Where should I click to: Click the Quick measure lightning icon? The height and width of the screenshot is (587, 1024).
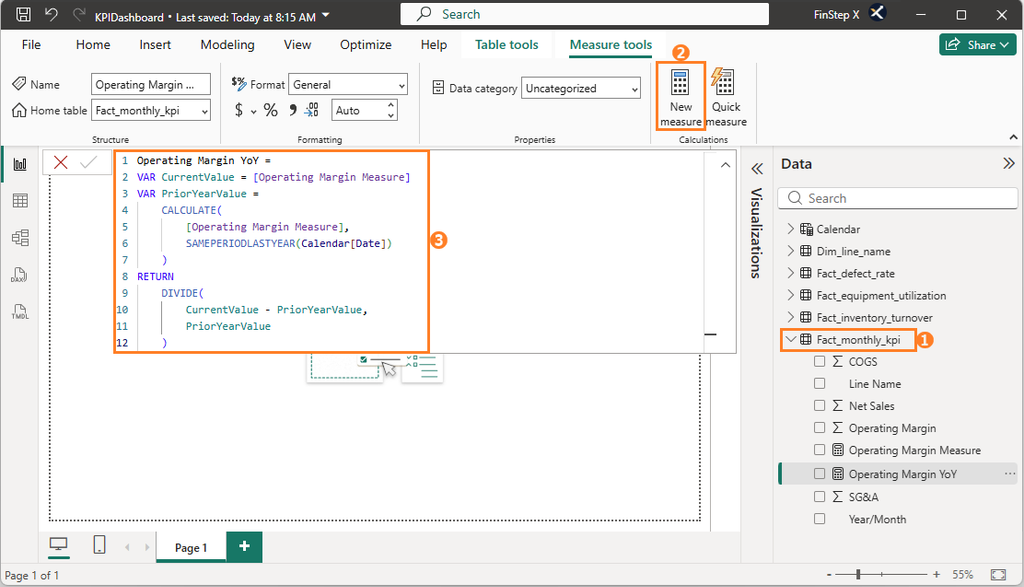pyautogui.click(x=724, y=82)
